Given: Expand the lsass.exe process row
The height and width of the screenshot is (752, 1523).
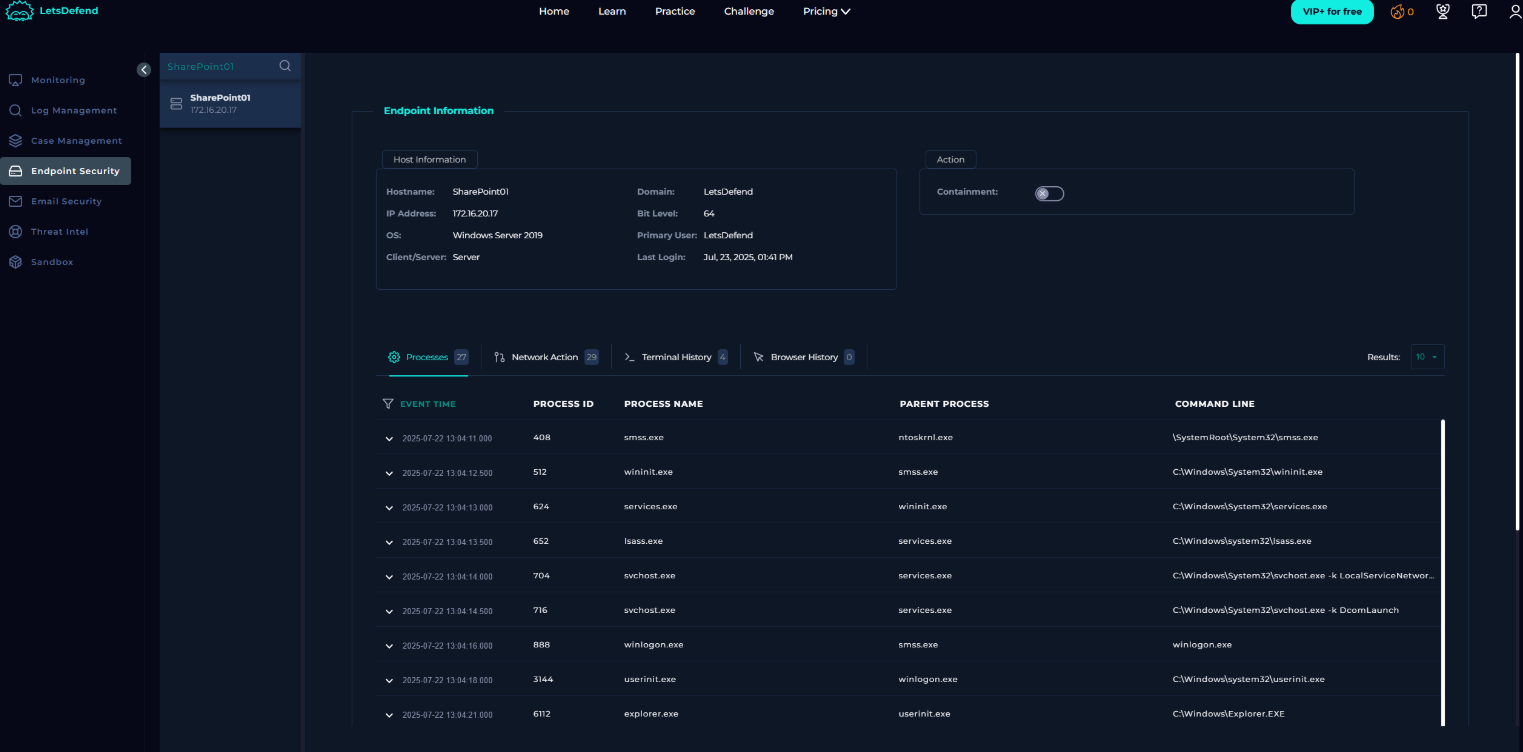Looking at the screenshot, I should [x=389, y=542].
